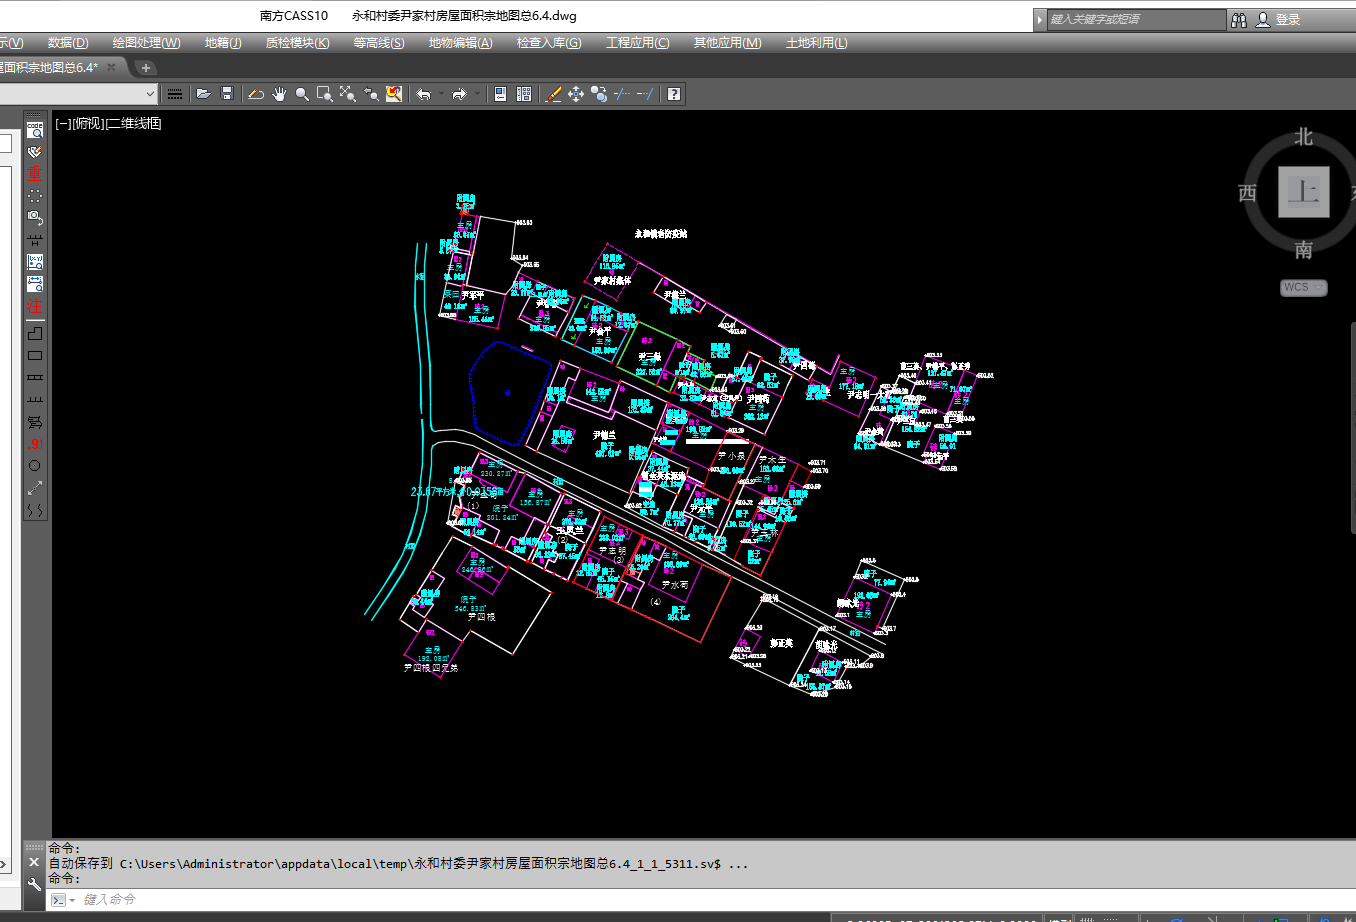
Task: Click the red 注 annotation icon
Action: tap(35, 306)
